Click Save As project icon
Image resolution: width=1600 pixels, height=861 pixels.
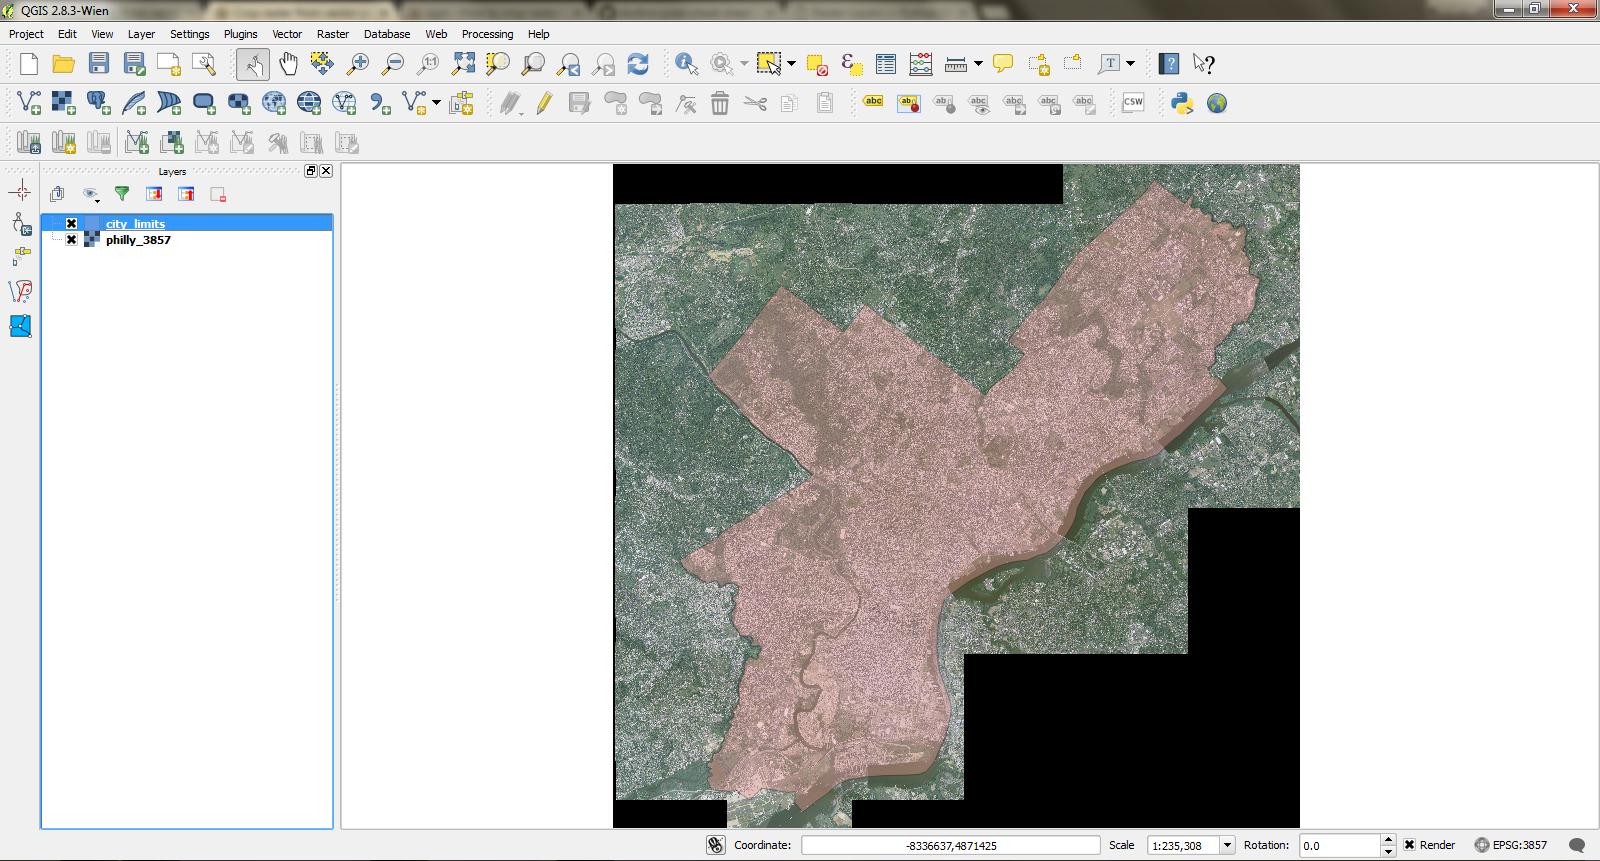[134, 65]
